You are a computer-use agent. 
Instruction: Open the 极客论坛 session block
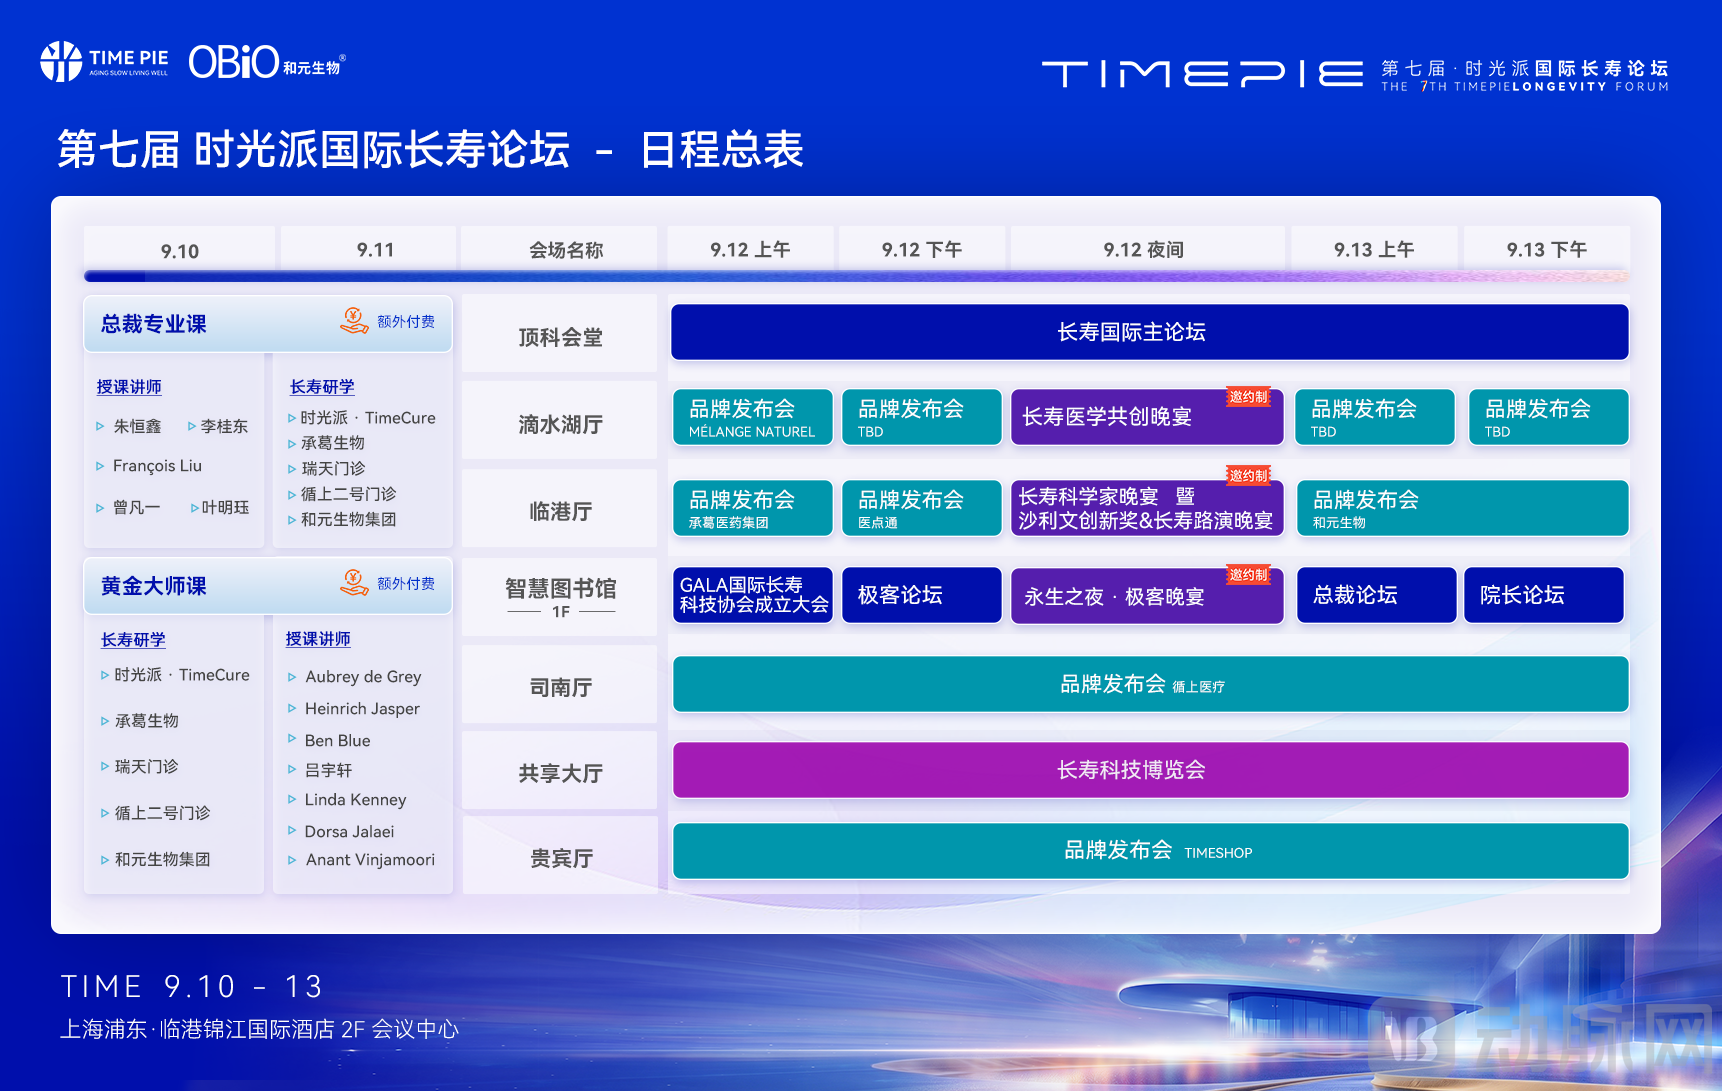coord(922,595)
